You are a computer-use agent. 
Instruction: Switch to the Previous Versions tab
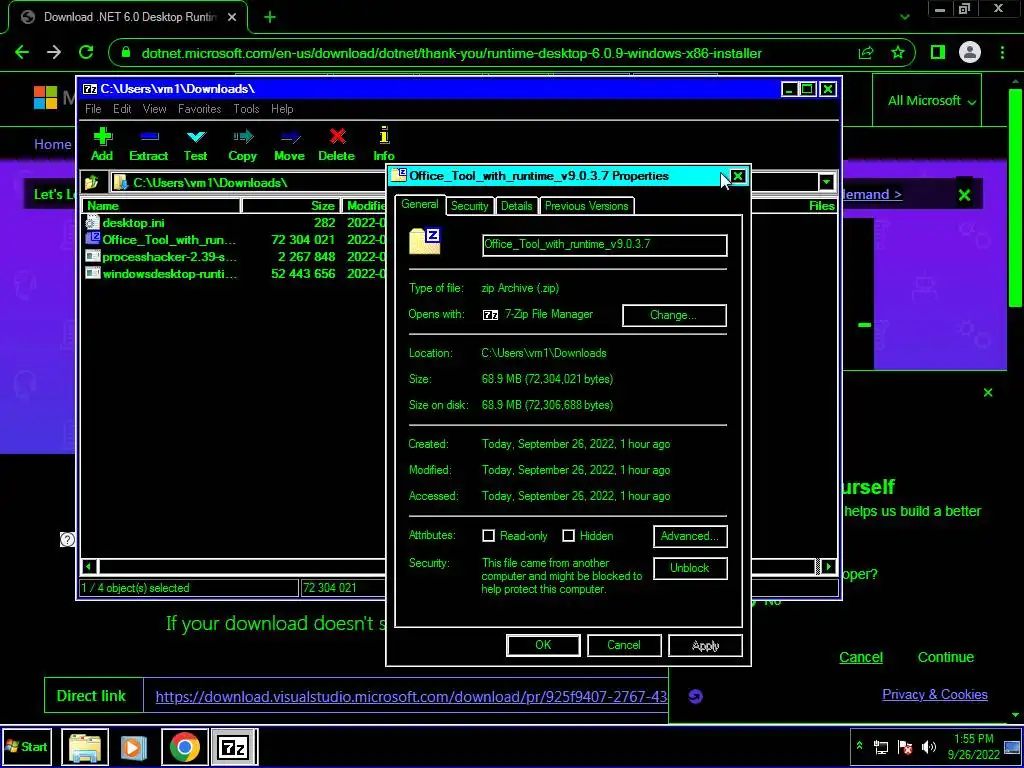[x=586, y=206]
